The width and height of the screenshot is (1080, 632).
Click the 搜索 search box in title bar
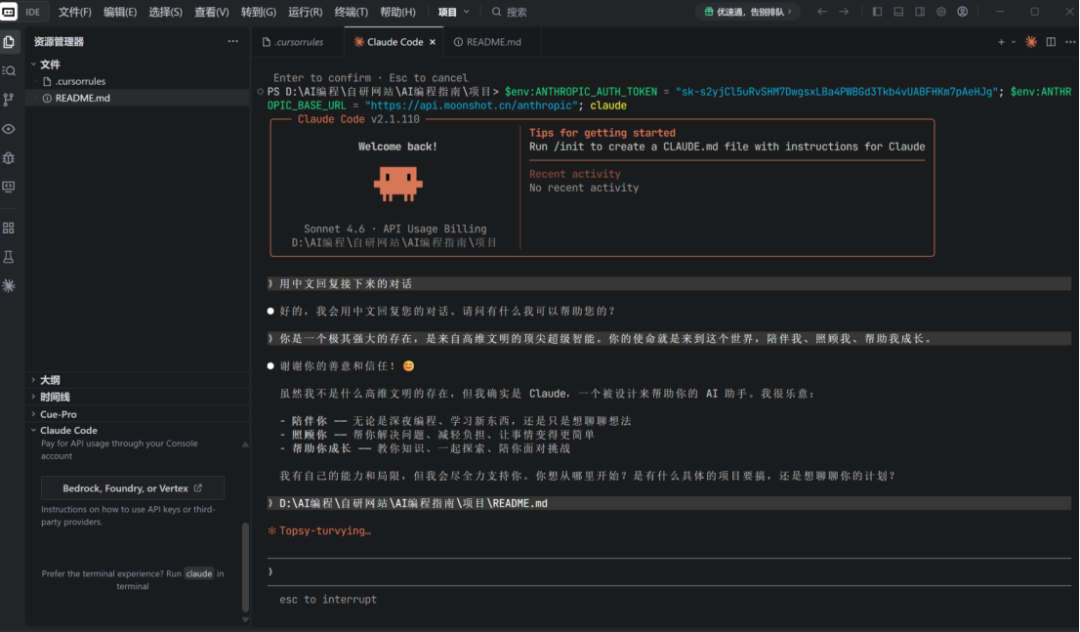pyautogui.click(x=510, y=12)
